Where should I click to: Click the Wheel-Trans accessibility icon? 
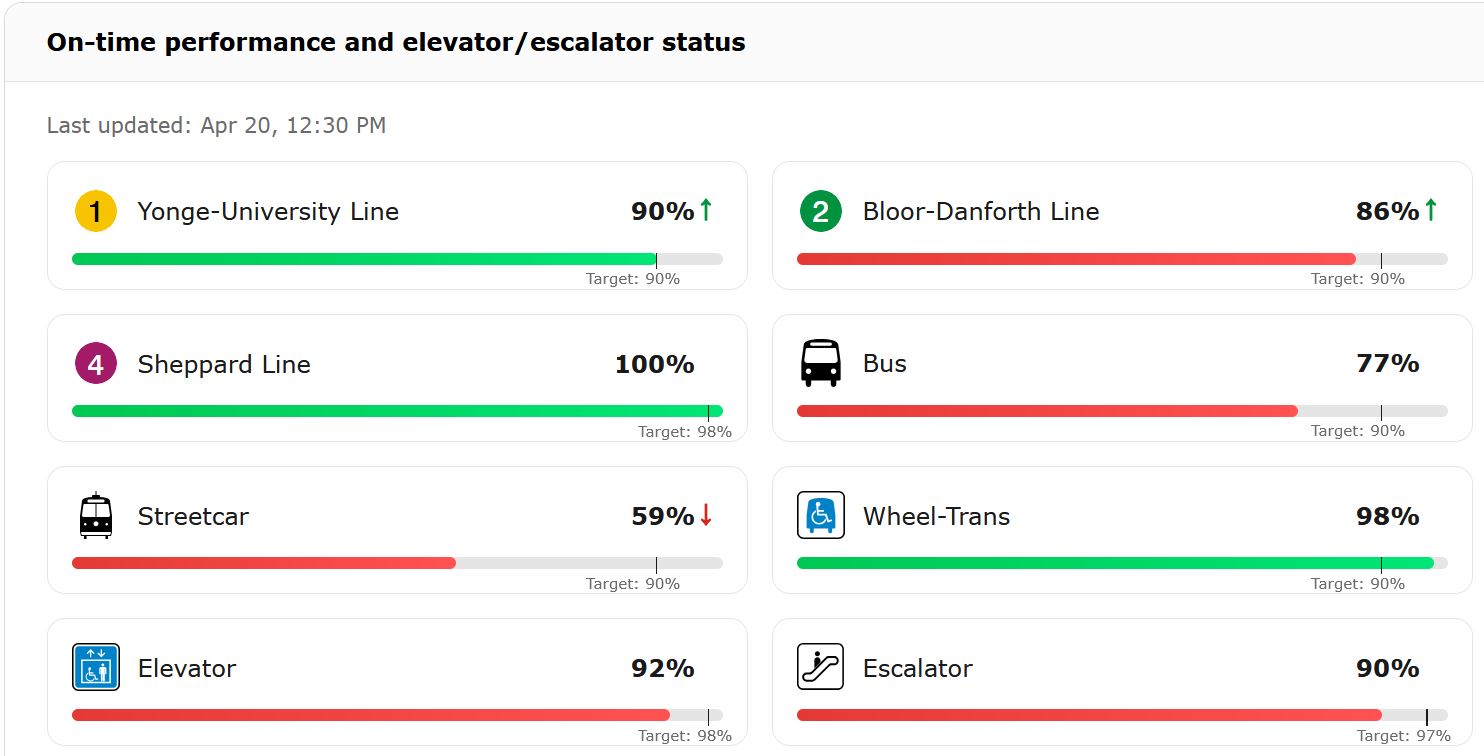(820, 516)
